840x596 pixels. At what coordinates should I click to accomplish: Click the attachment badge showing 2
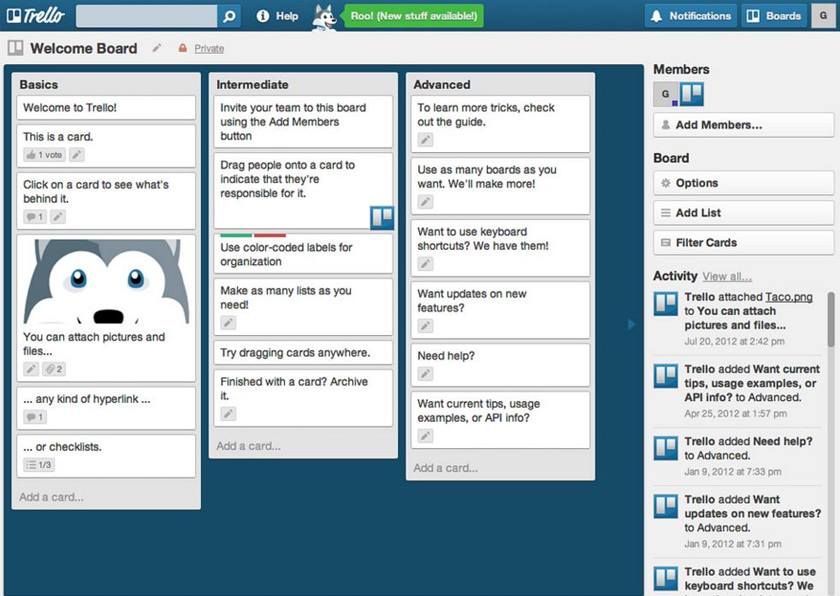point(54,369)
